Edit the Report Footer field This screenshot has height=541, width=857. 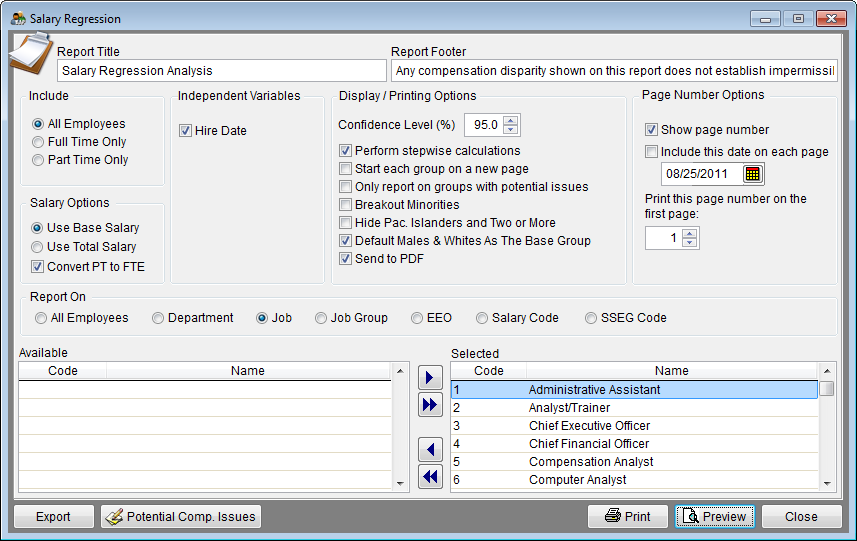[x=614, y=71]
